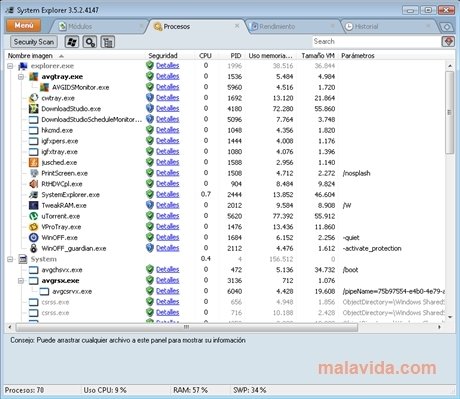
Task: Select the Nkcmd.exe process row
Action: click(225, 130)
